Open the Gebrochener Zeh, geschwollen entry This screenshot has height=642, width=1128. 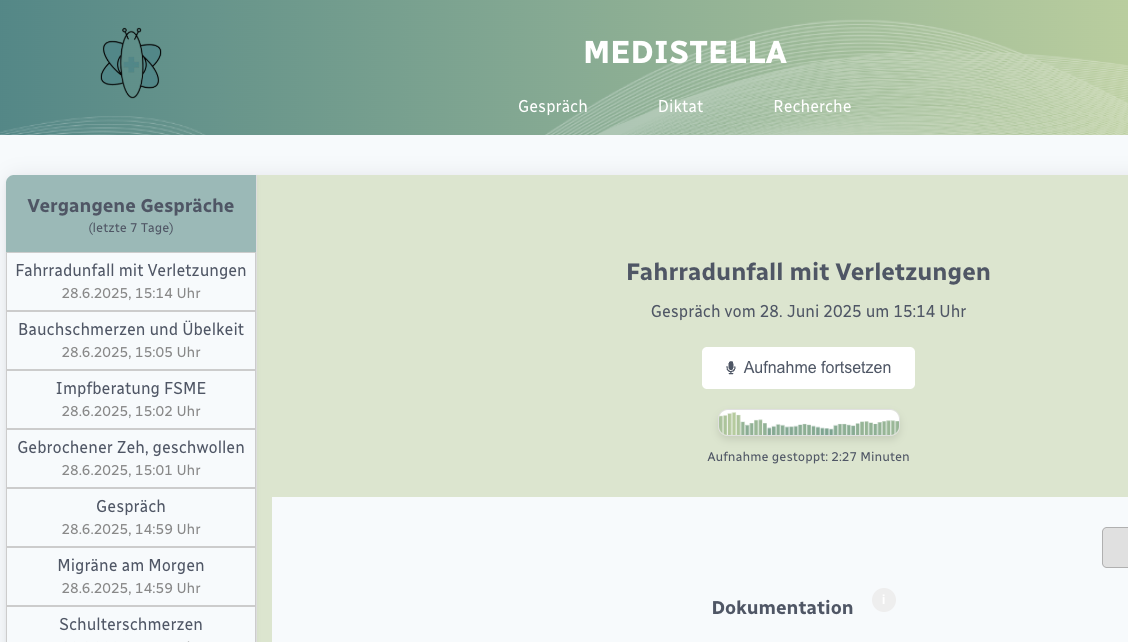[x=131, y=458]
